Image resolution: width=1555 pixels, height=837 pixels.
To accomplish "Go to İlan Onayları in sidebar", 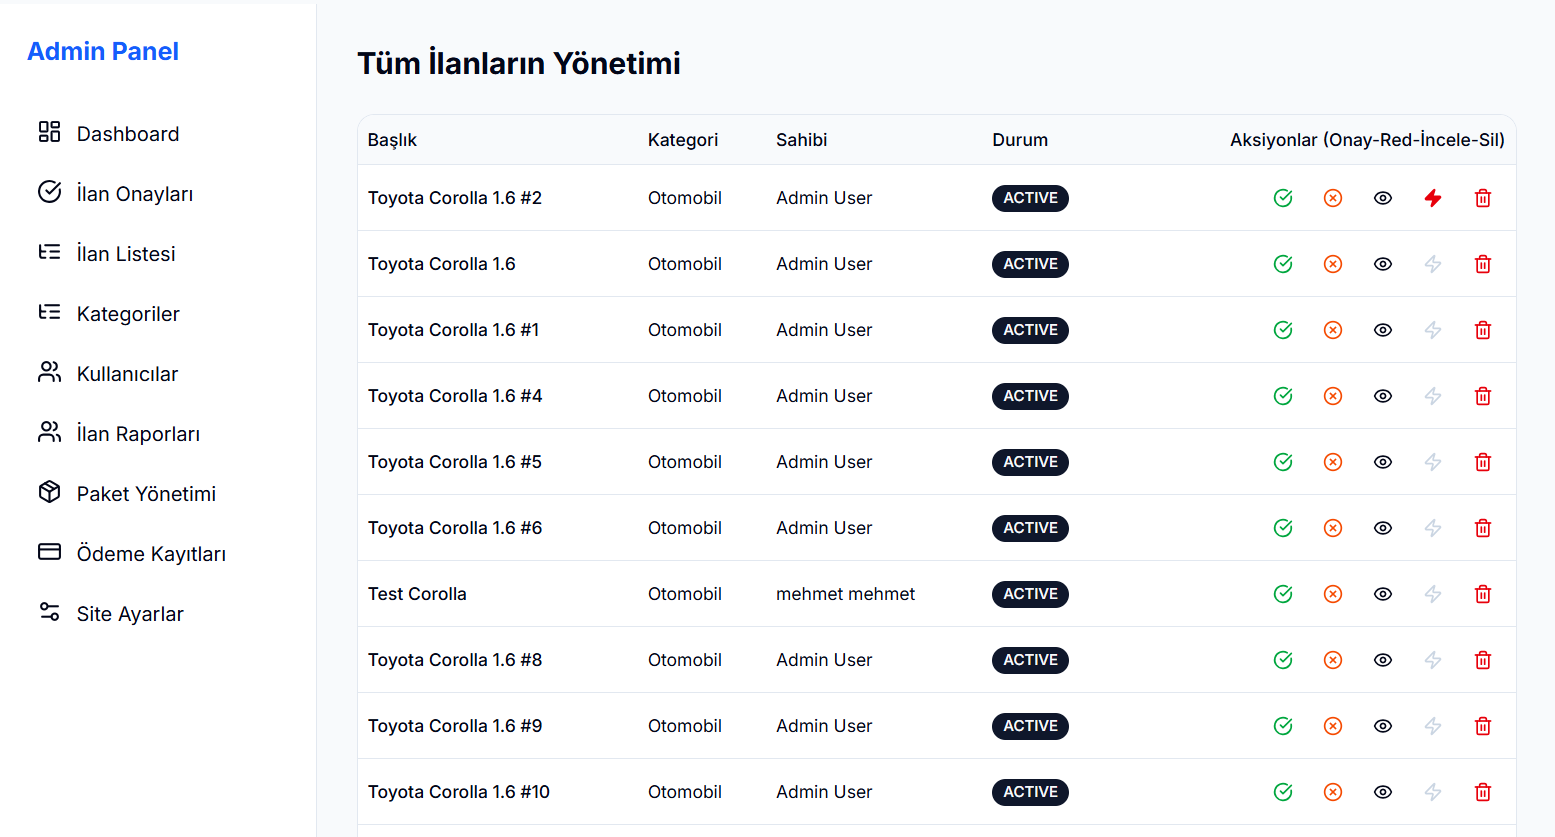I will pyautogui.click(x=134, y=194).
